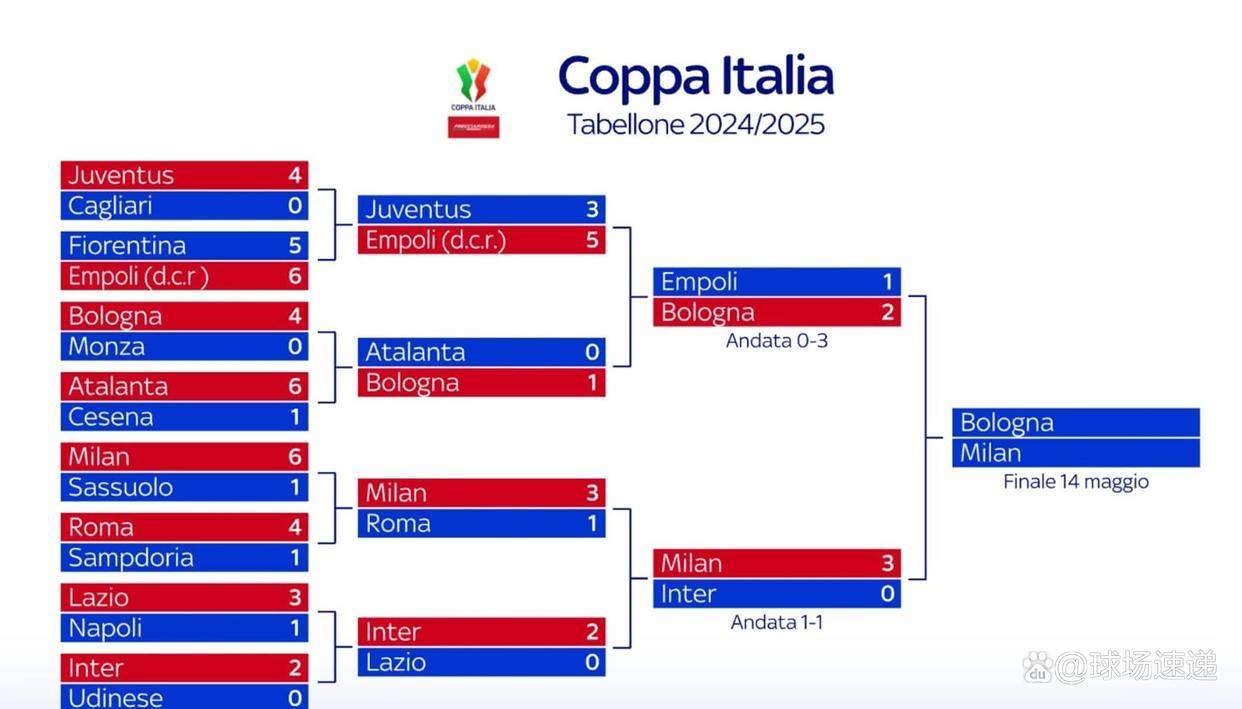Click the Cesena team row

click(184, 417)
